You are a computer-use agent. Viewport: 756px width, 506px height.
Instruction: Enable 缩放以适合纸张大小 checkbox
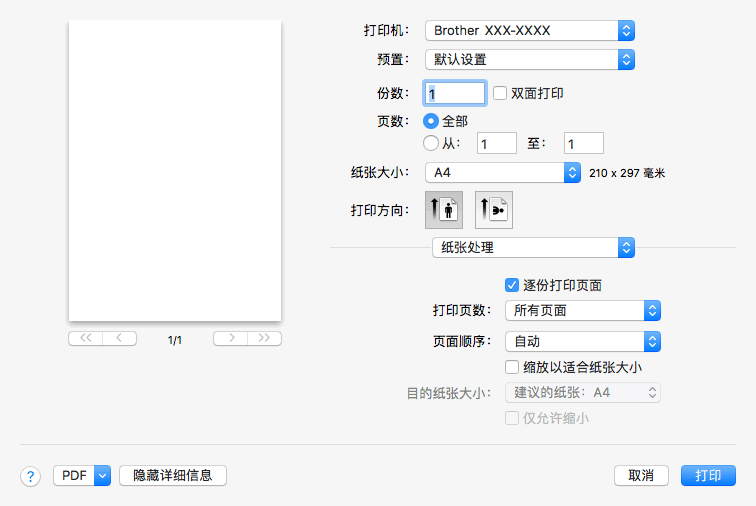(x=513, y=367)
